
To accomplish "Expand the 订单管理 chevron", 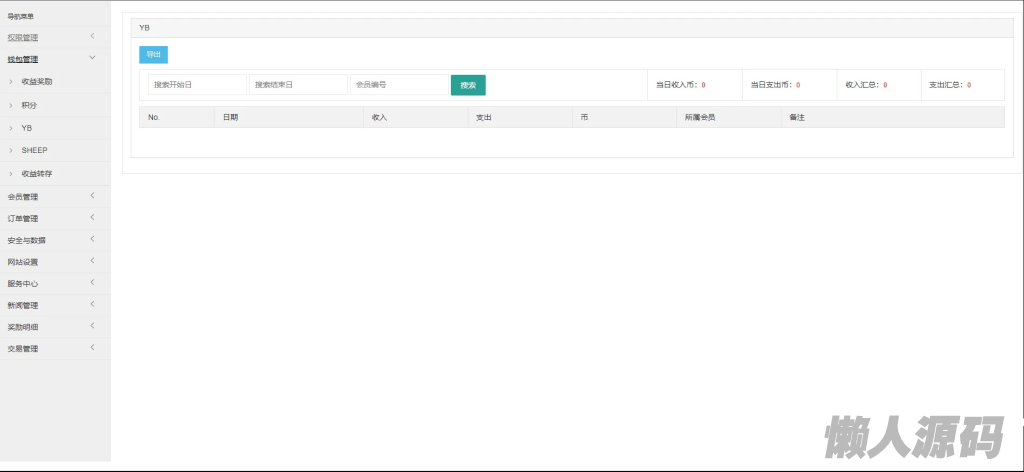I will 93,217.
